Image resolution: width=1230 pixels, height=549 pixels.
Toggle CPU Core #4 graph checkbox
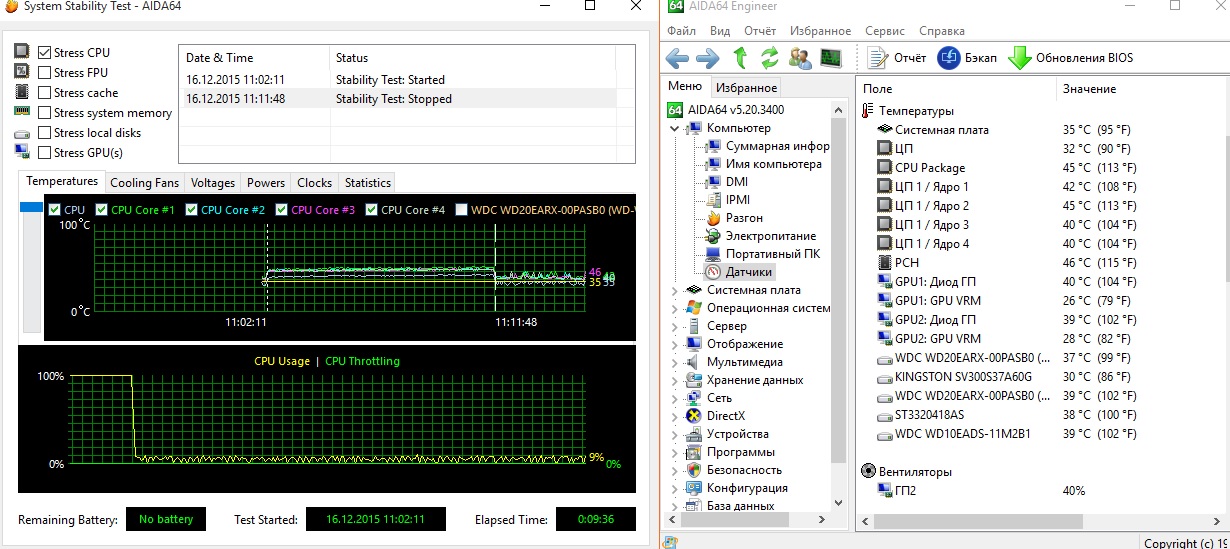click(x=372, y=210)
